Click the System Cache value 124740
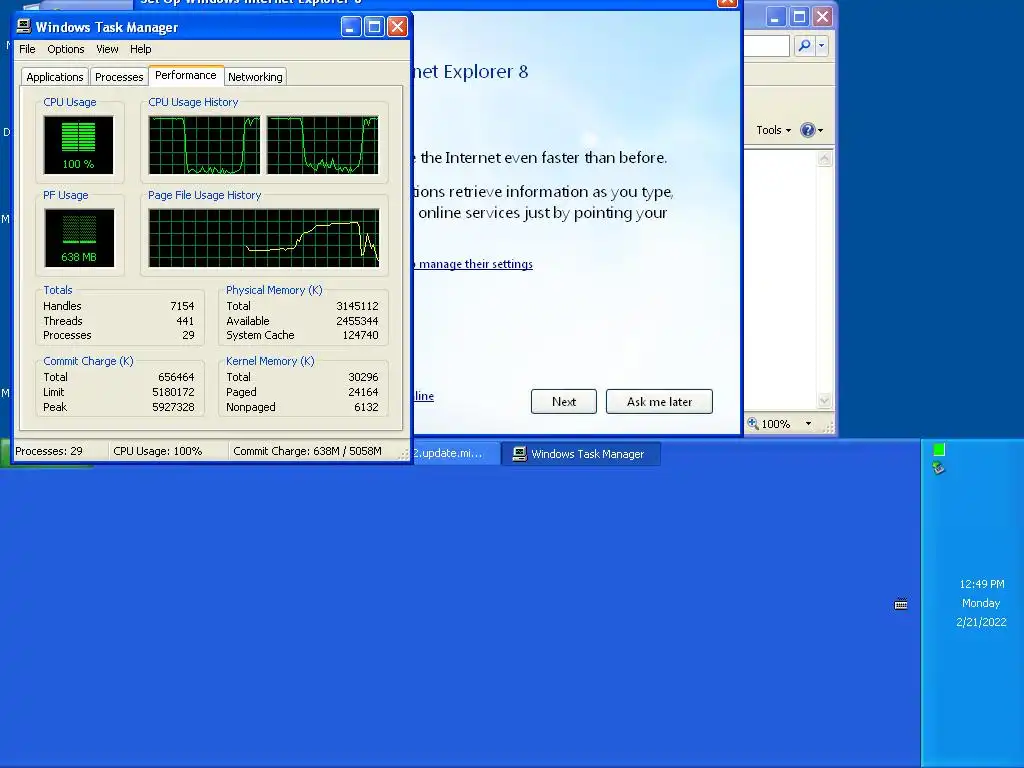The width and height of the screenshot is (1024, 768). [360, 335]
